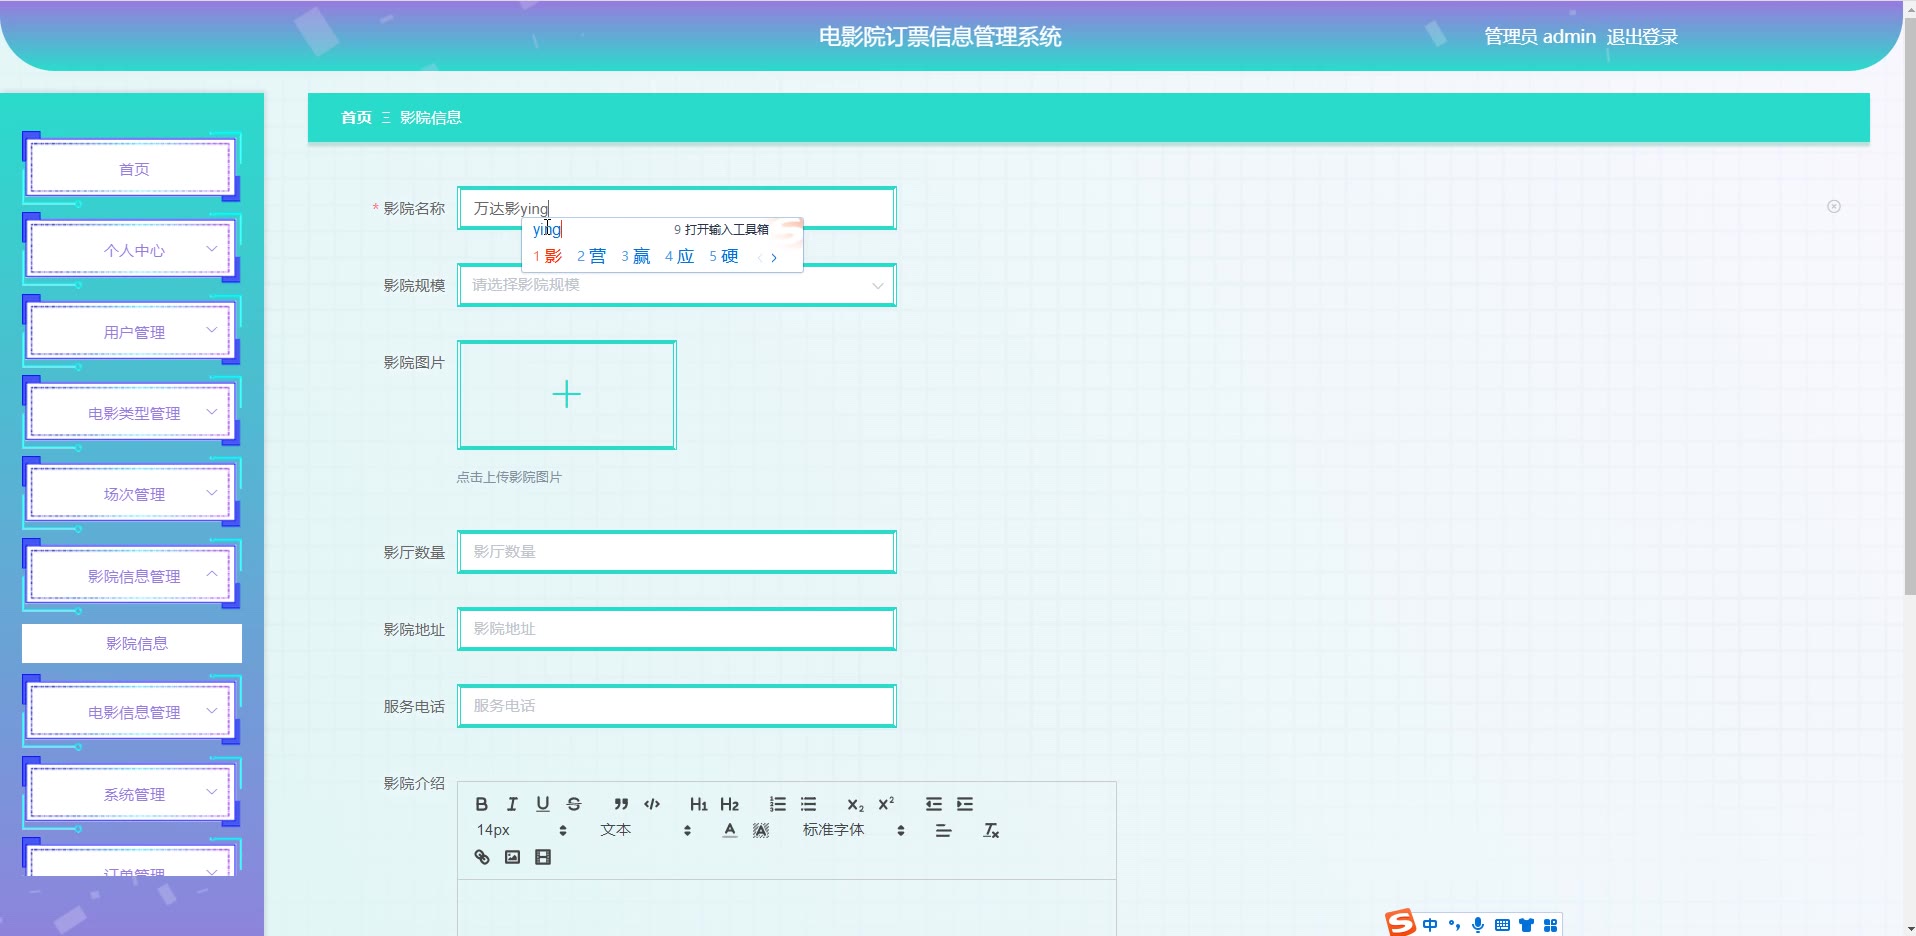Expand the 电影信息管理 sidebar menu
Viewport: 1916px width, 936px height.
tap(132, 712)
